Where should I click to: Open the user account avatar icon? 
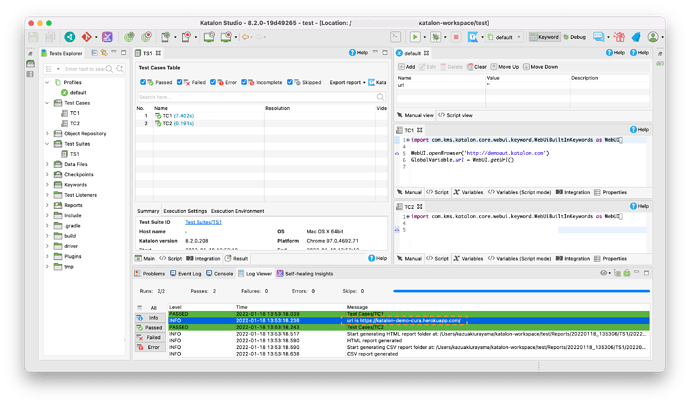click(x=653, y=37)
